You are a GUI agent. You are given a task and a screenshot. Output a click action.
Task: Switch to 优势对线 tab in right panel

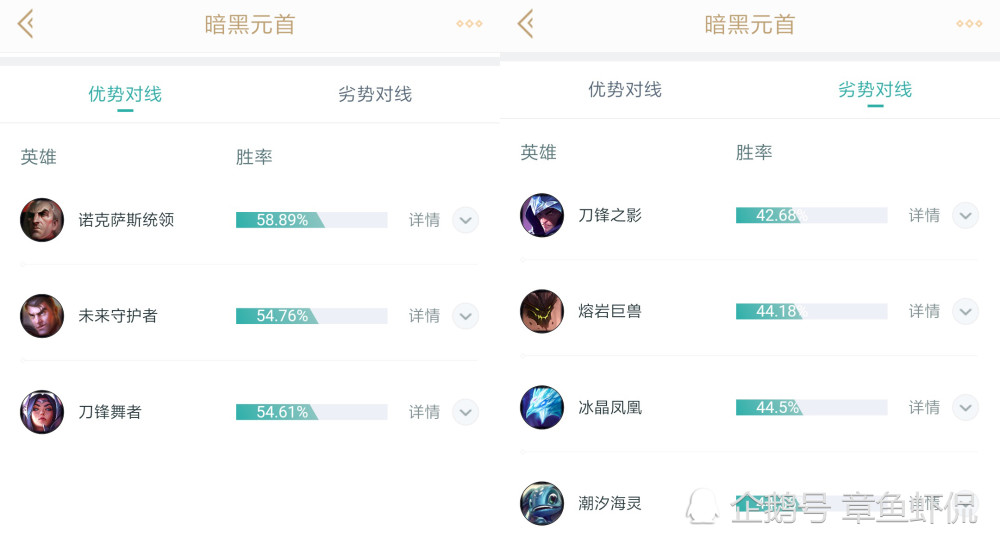click(625, 90)
